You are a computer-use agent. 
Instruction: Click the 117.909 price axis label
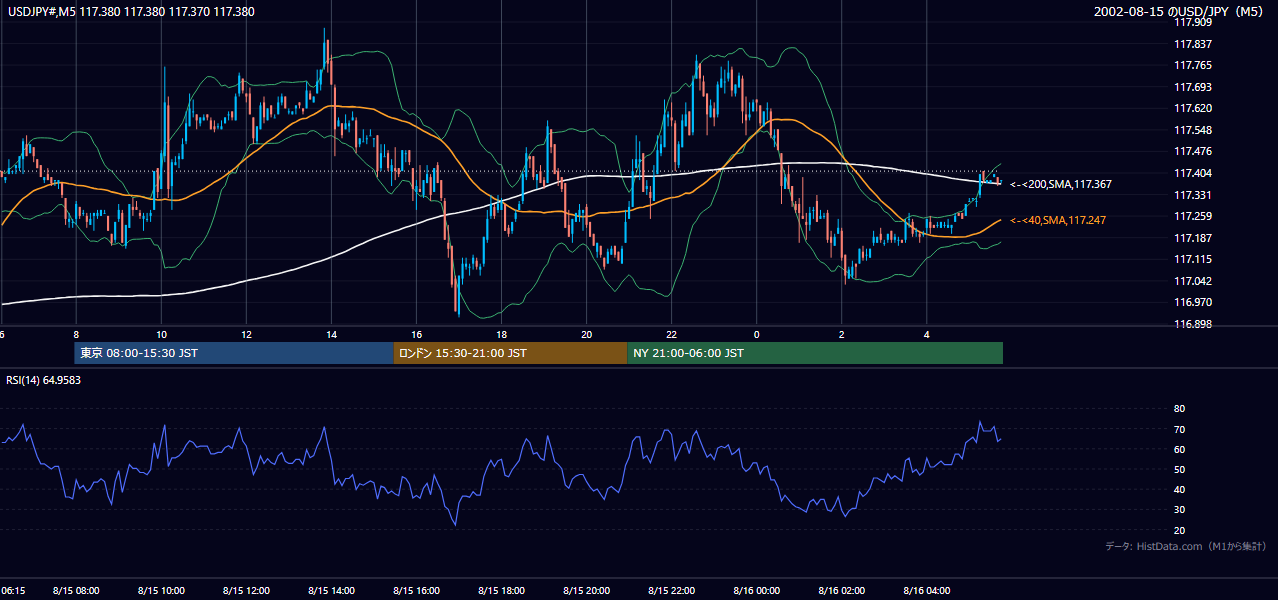pyautogui.click(x=1193, y=22)
